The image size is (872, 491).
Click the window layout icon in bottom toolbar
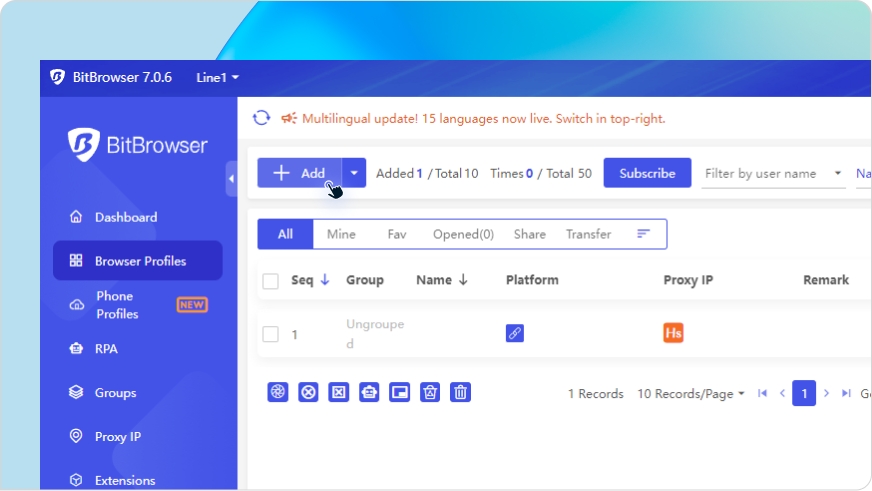coord(399,392)
